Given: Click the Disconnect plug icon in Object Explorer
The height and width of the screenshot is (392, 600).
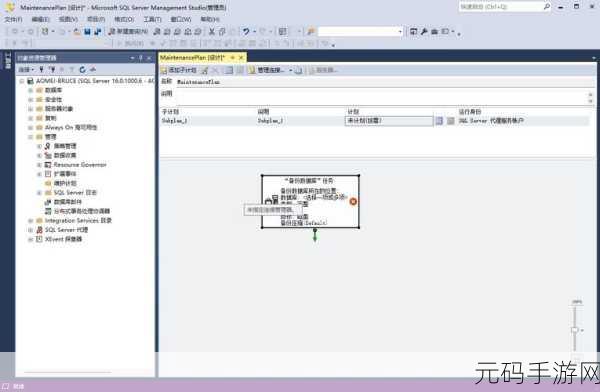Looking at the screenshot, I should [x=52, y=70].
